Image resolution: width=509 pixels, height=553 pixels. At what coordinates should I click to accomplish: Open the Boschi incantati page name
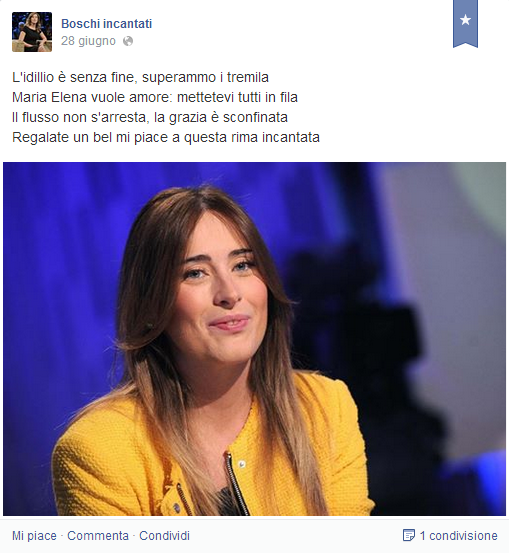[x=107, y=24]
